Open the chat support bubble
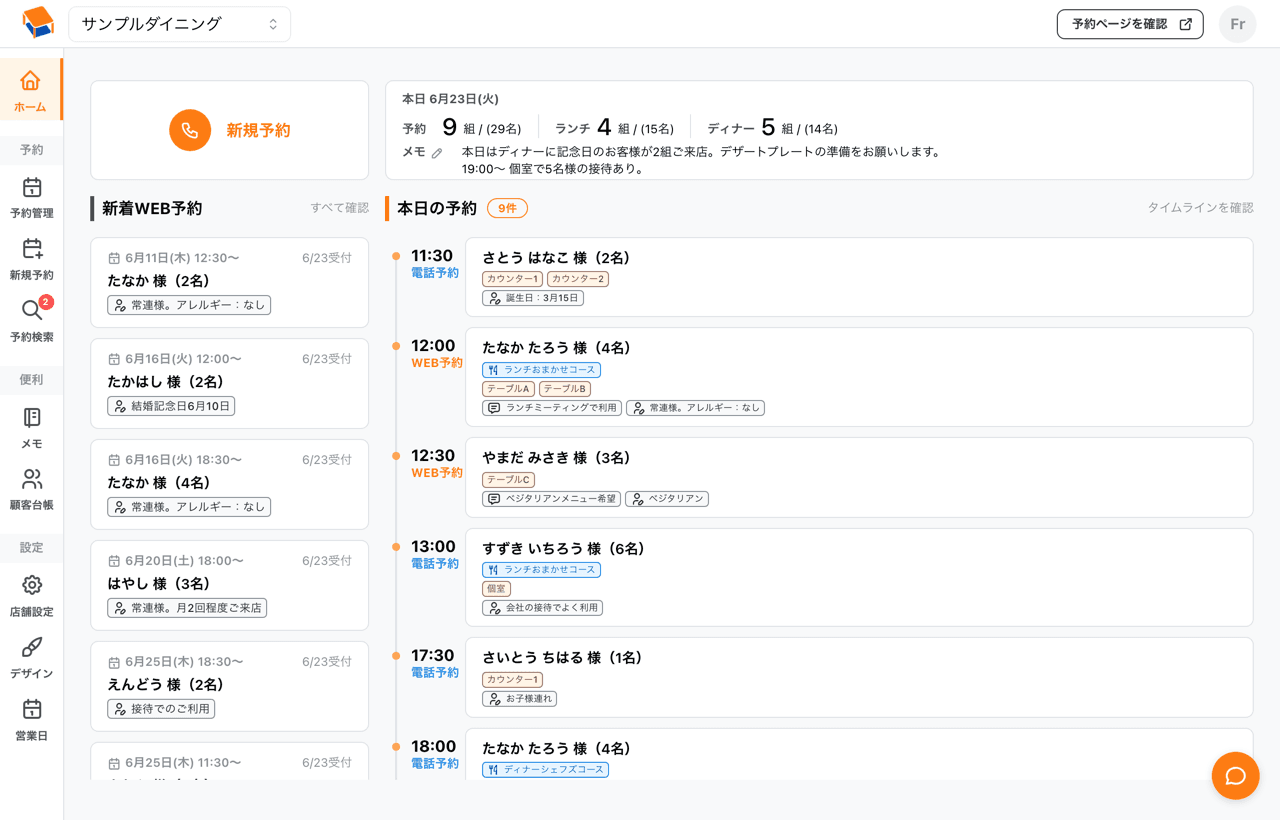 point(1235,776)
